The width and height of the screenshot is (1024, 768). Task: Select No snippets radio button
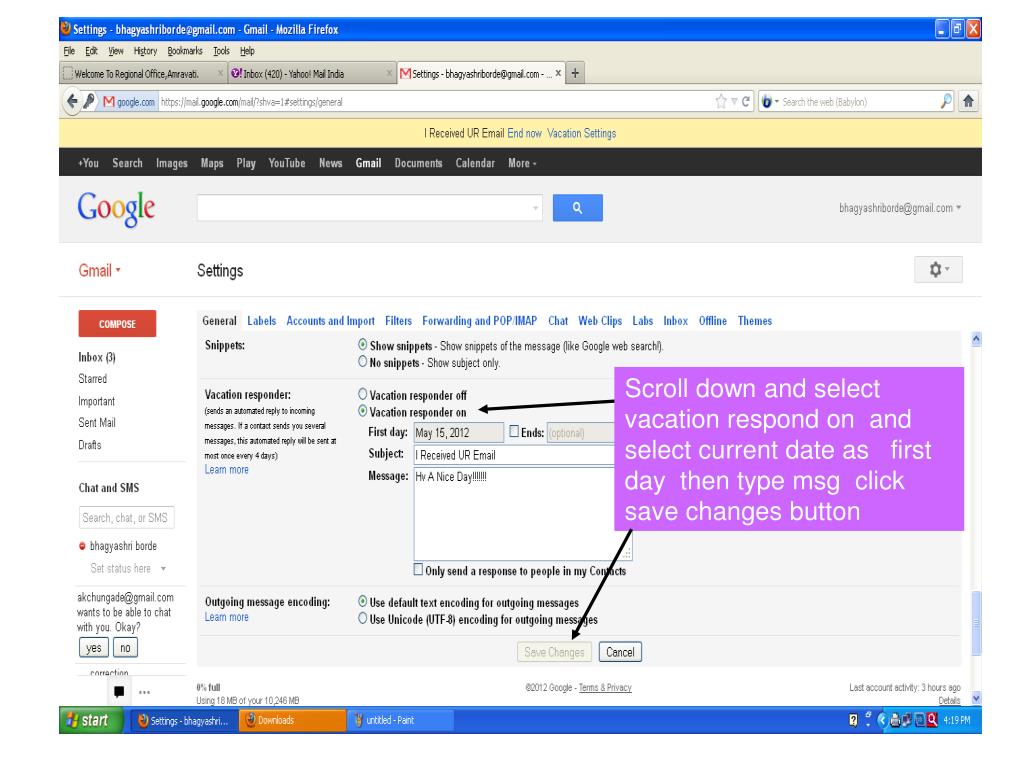[x=362, y=361]
